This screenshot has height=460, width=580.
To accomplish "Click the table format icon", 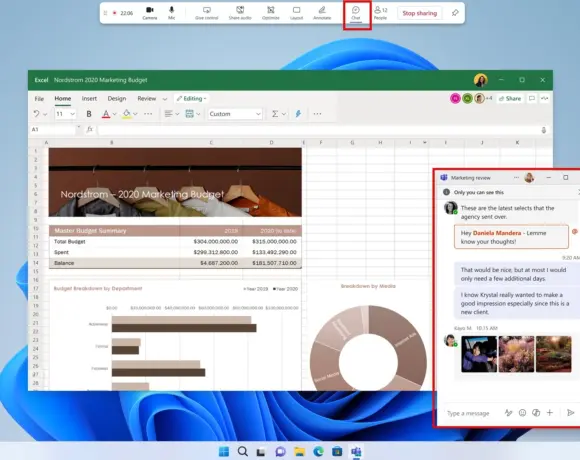I will pos(189,114).
